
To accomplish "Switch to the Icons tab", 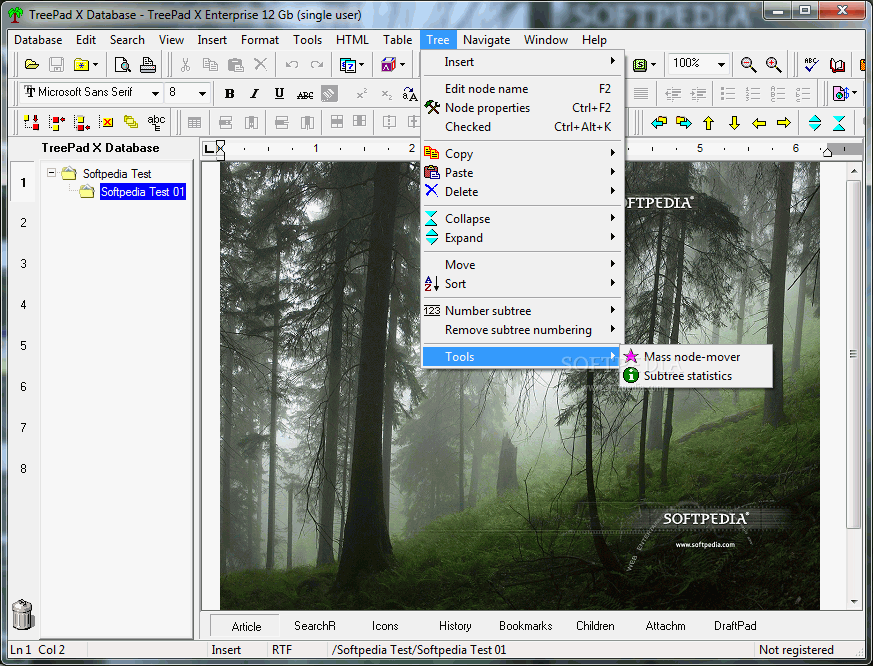I will tap(385, 626).
